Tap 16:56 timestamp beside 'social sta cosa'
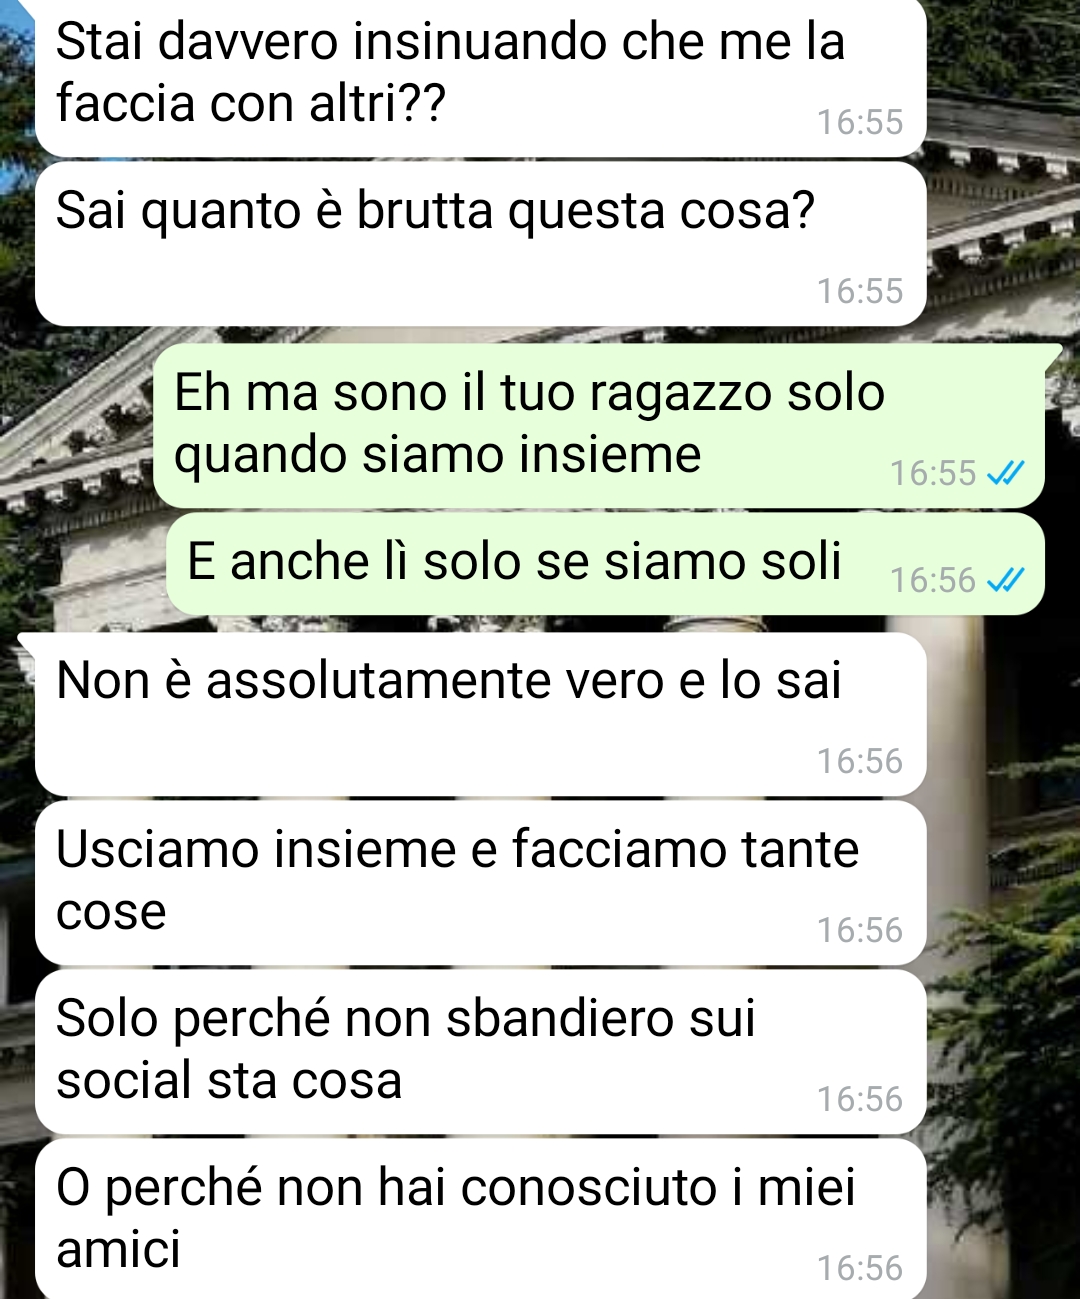The image size is (1080, 1299). click(859, 1099)
